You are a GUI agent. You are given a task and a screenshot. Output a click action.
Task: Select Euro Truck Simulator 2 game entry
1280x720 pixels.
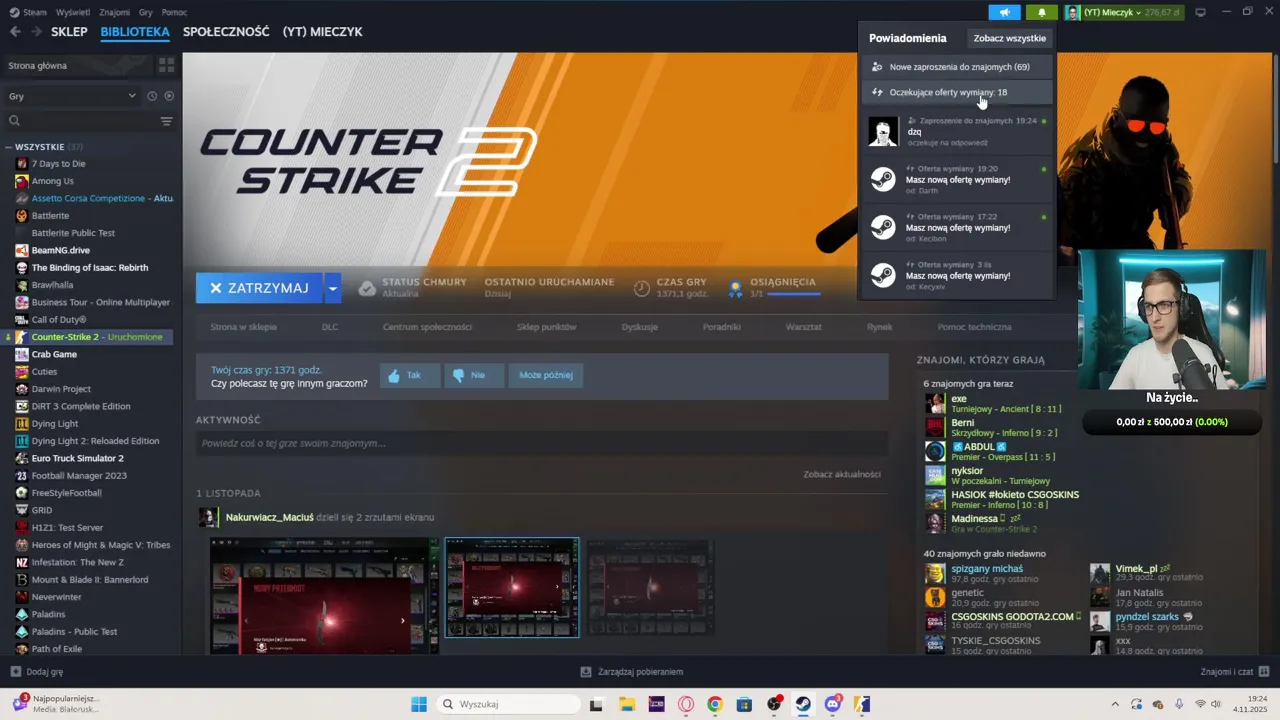click(x=77, y=458)
